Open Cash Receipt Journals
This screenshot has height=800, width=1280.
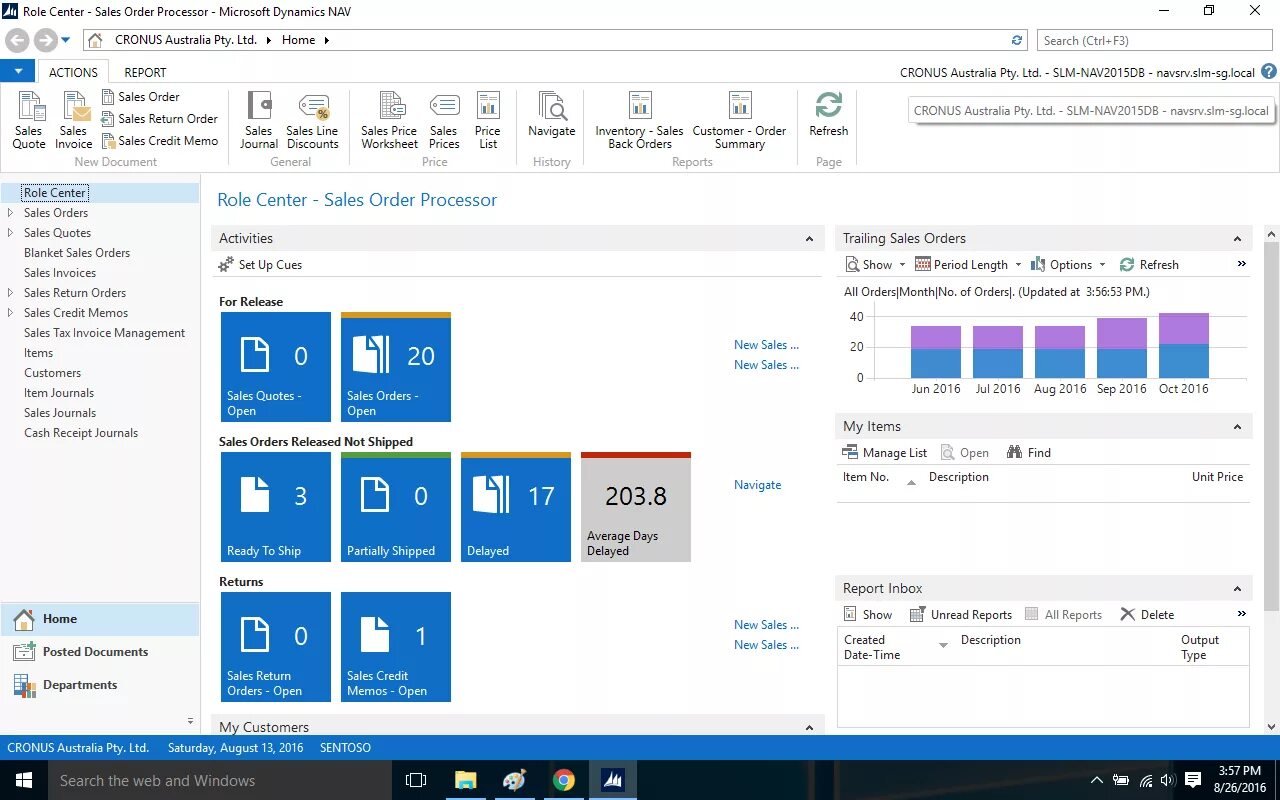tap(81, 433)
